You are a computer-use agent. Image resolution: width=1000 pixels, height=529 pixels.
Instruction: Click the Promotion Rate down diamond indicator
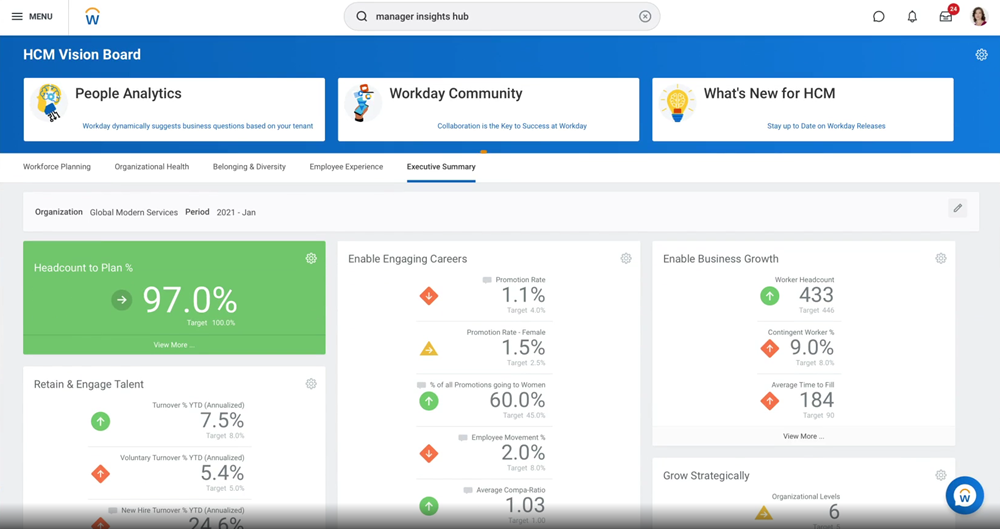pos(429,296)
